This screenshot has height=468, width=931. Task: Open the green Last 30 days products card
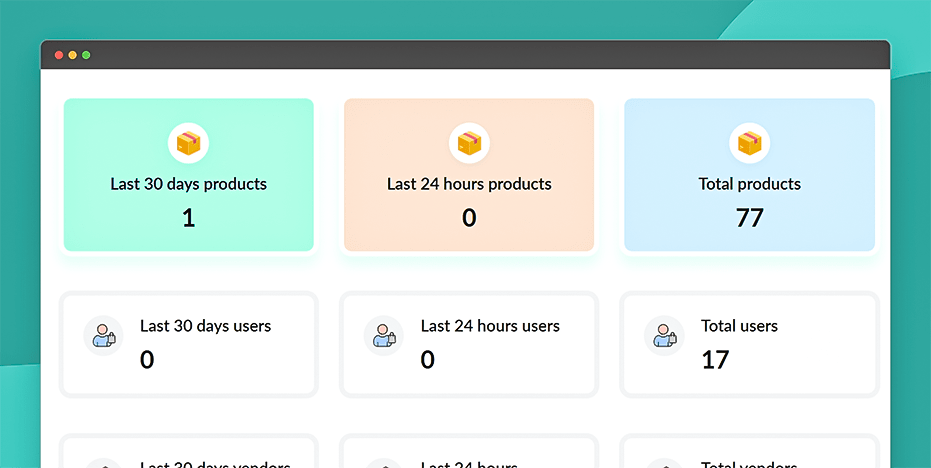pyautogui.click(x=189, y=175)
